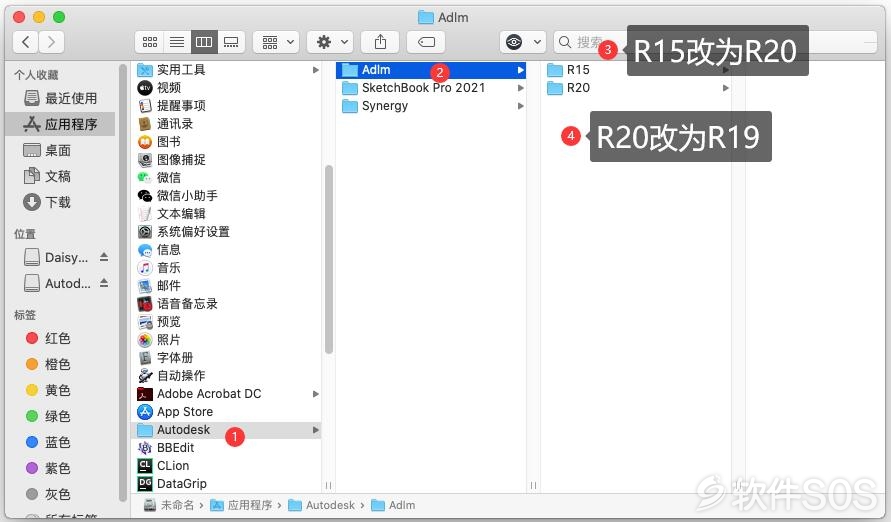Select the 邮件 app
This screenshot has width=891, height=522.
(227, 286)
